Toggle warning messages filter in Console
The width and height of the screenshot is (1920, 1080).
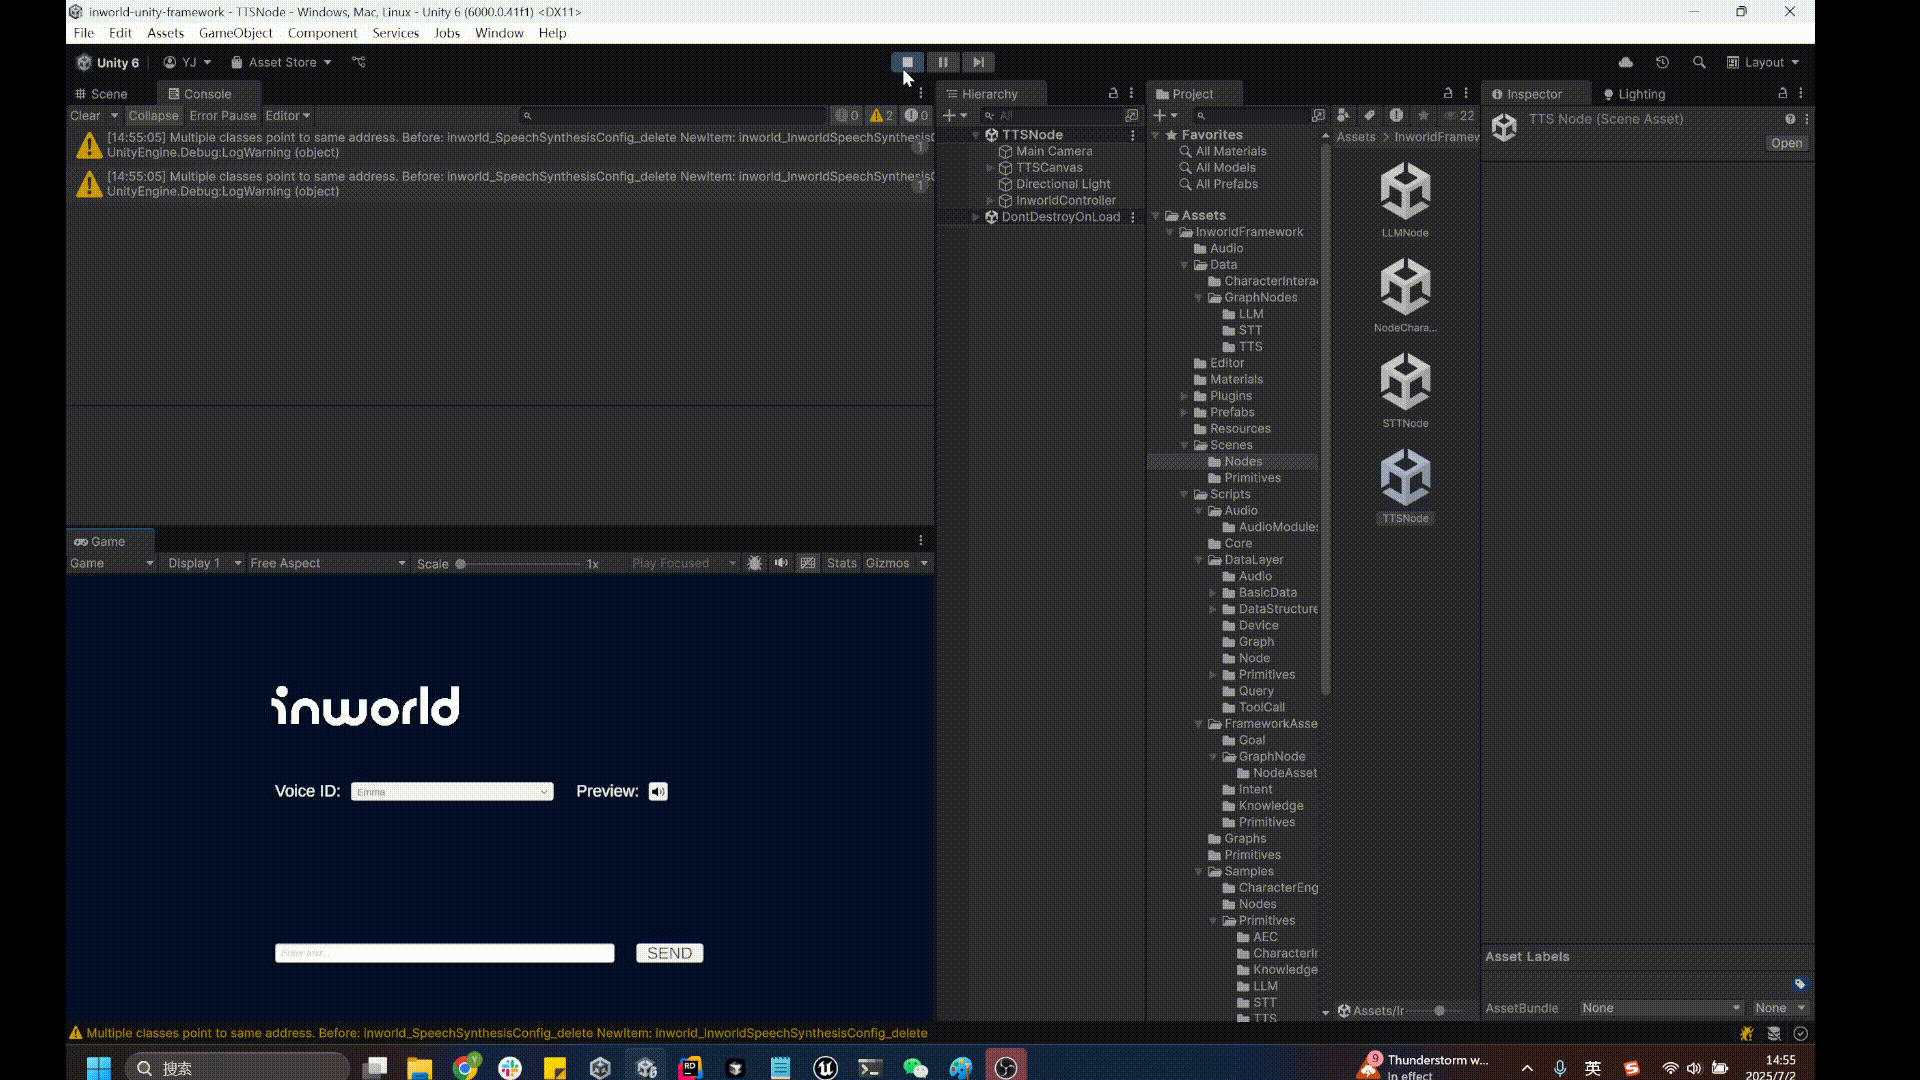coord(881,115)
